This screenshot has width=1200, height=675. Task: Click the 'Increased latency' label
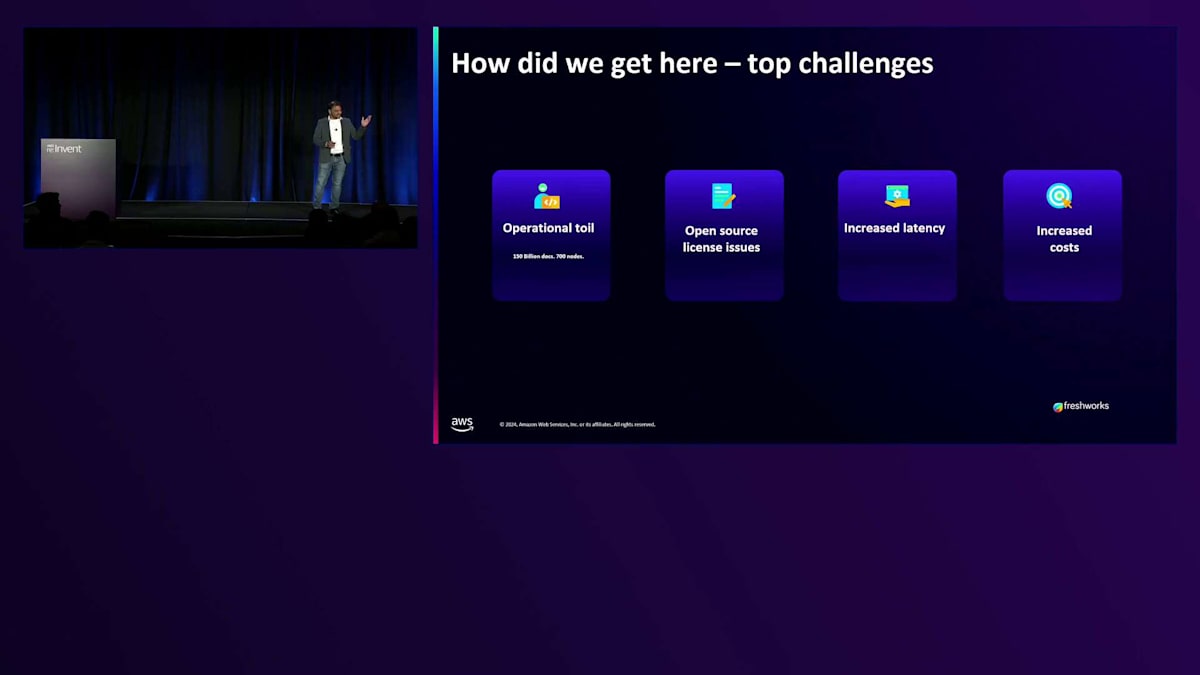pyautogui.click(x=894, y=228)
